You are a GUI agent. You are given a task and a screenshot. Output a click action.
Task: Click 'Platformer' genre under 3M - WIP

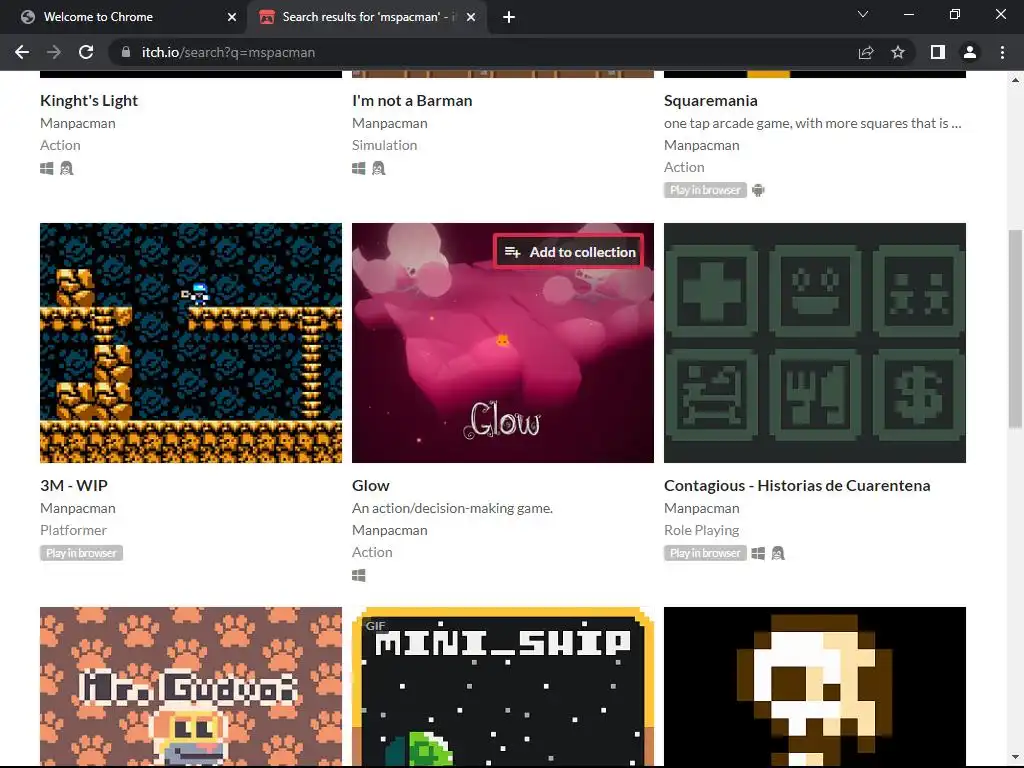click(x=73, y=530)
